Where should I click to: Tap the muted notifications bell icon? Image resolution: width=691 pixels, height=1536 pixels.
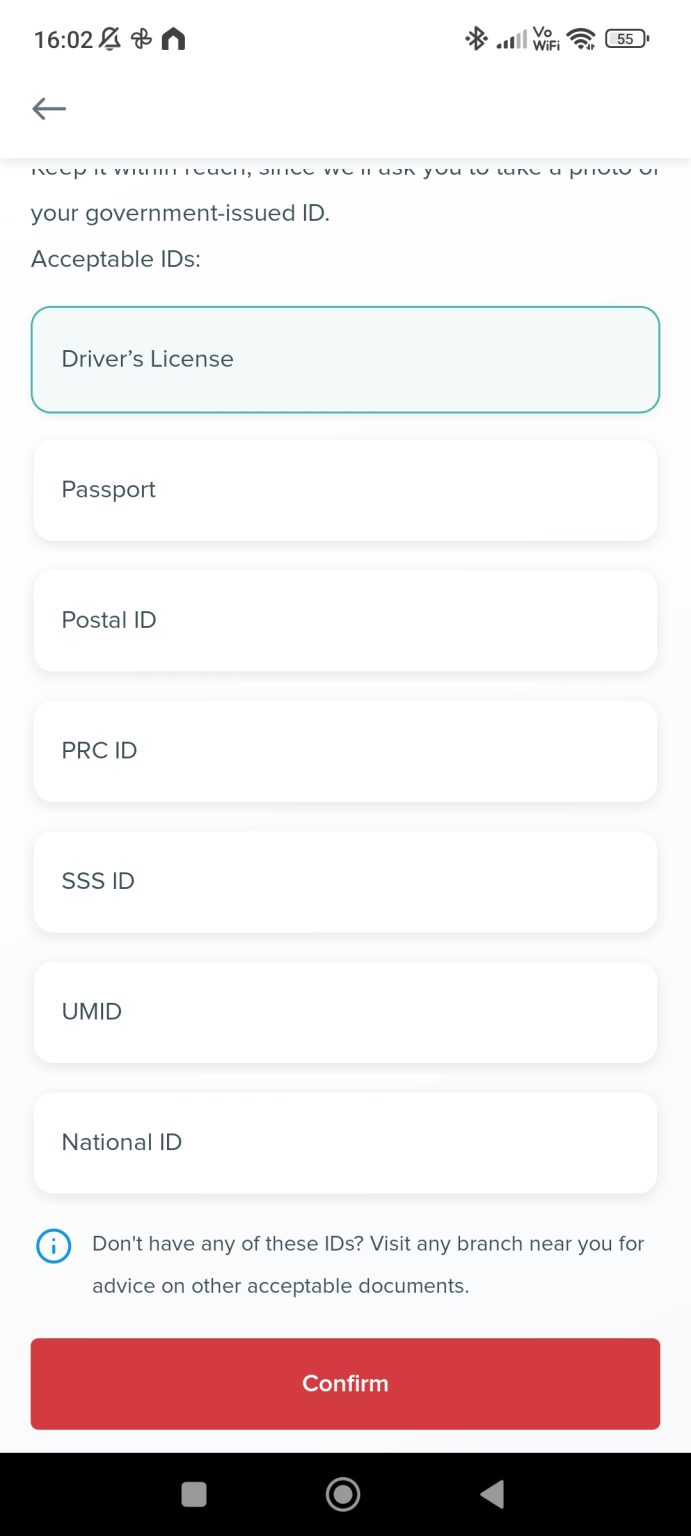(110, 39)
